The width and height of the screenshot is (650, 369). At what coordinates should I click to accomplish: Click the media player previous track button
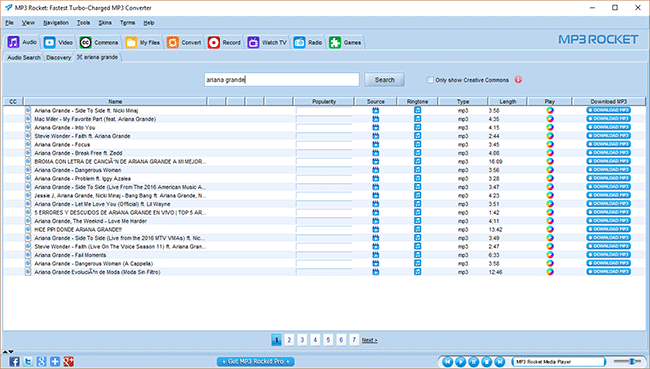(x=447, y=362)
